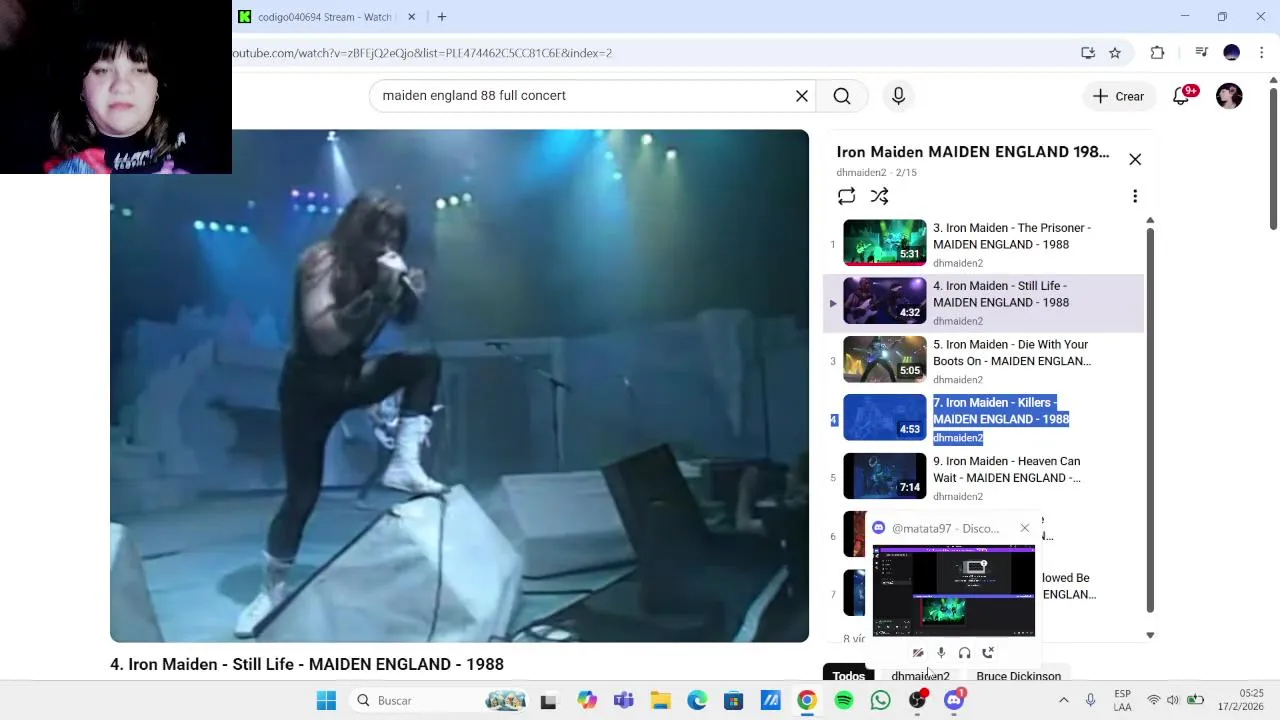Click the video title Still Life heading
Image resolution: width=1280 pixels, height=720 pixels.
(307, 664)
